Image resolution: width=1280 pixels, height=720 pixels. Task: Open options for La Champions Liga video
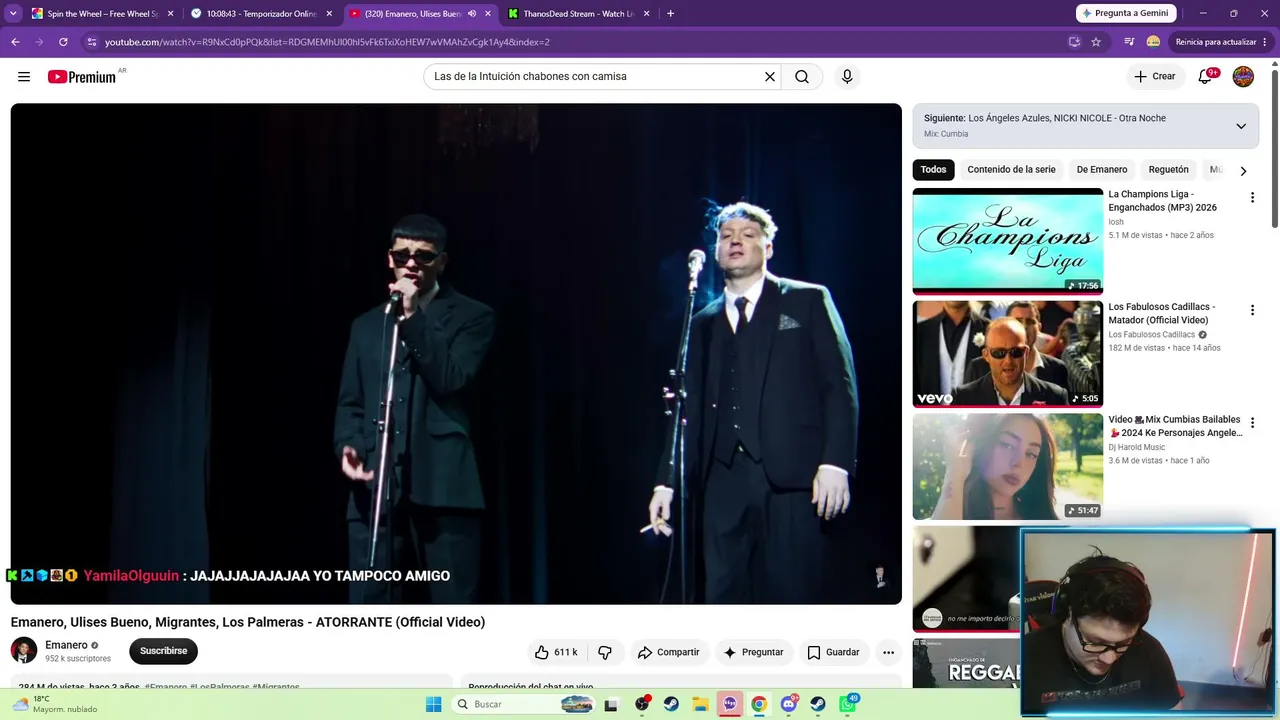(x=1252, y=198)
